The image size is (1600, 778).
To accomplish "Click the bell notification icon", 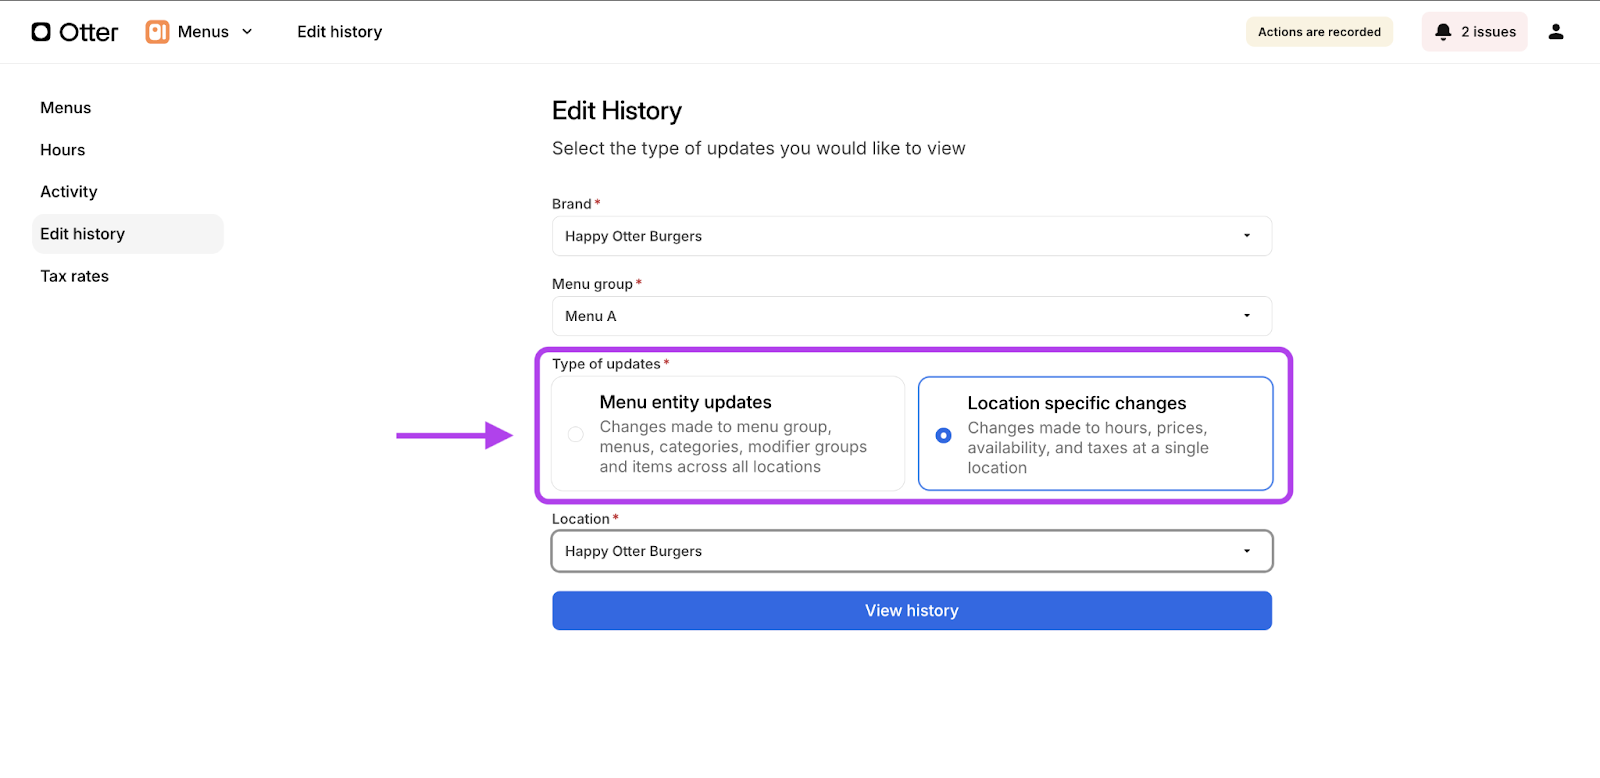I will [1442, 32].
